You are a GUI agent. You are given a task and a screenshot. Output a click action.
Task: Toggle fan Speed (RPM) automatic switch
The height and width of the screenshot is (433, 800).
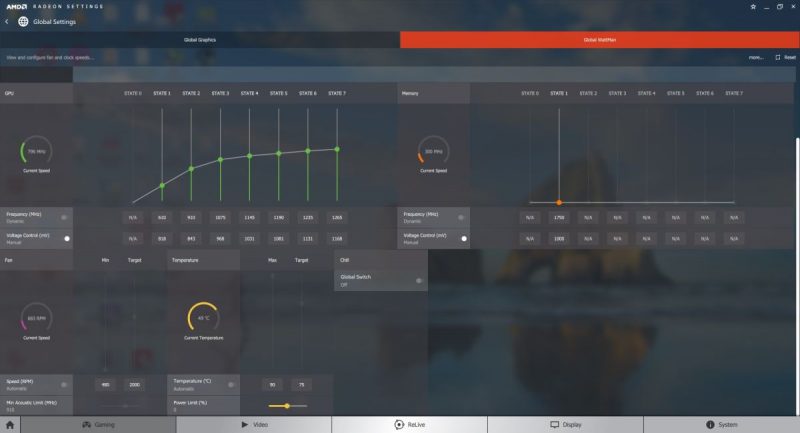pos(64,385)
